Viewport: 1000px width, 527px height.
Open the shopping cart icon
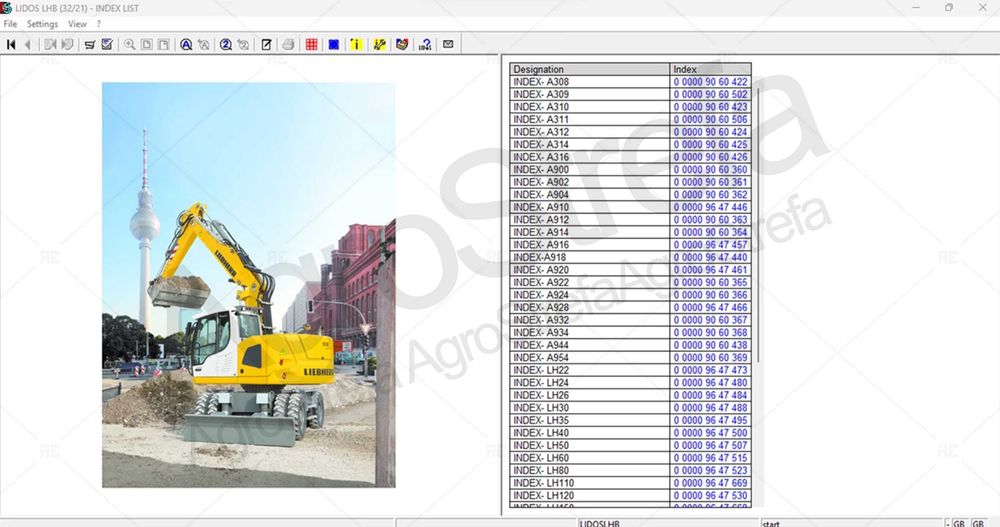pyautogui.click(x=90, y=44)
